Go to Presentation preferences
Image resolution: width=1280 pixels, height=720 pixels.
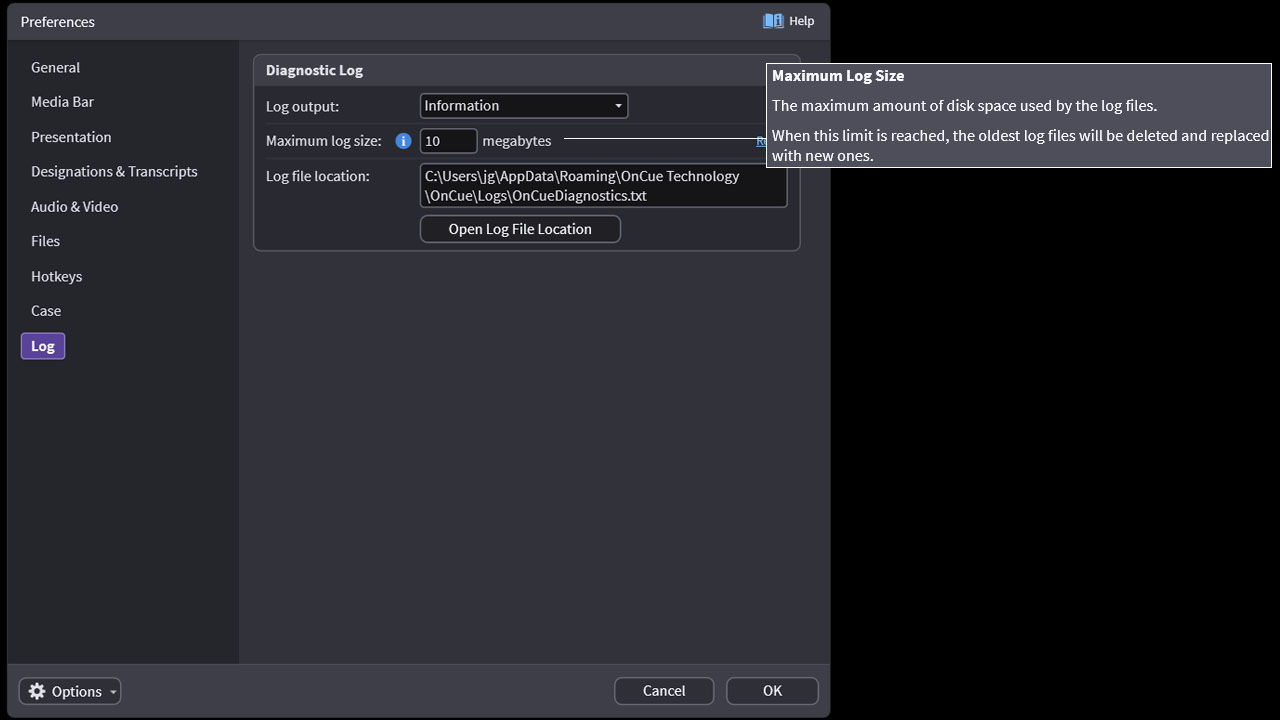coord(71,137)
